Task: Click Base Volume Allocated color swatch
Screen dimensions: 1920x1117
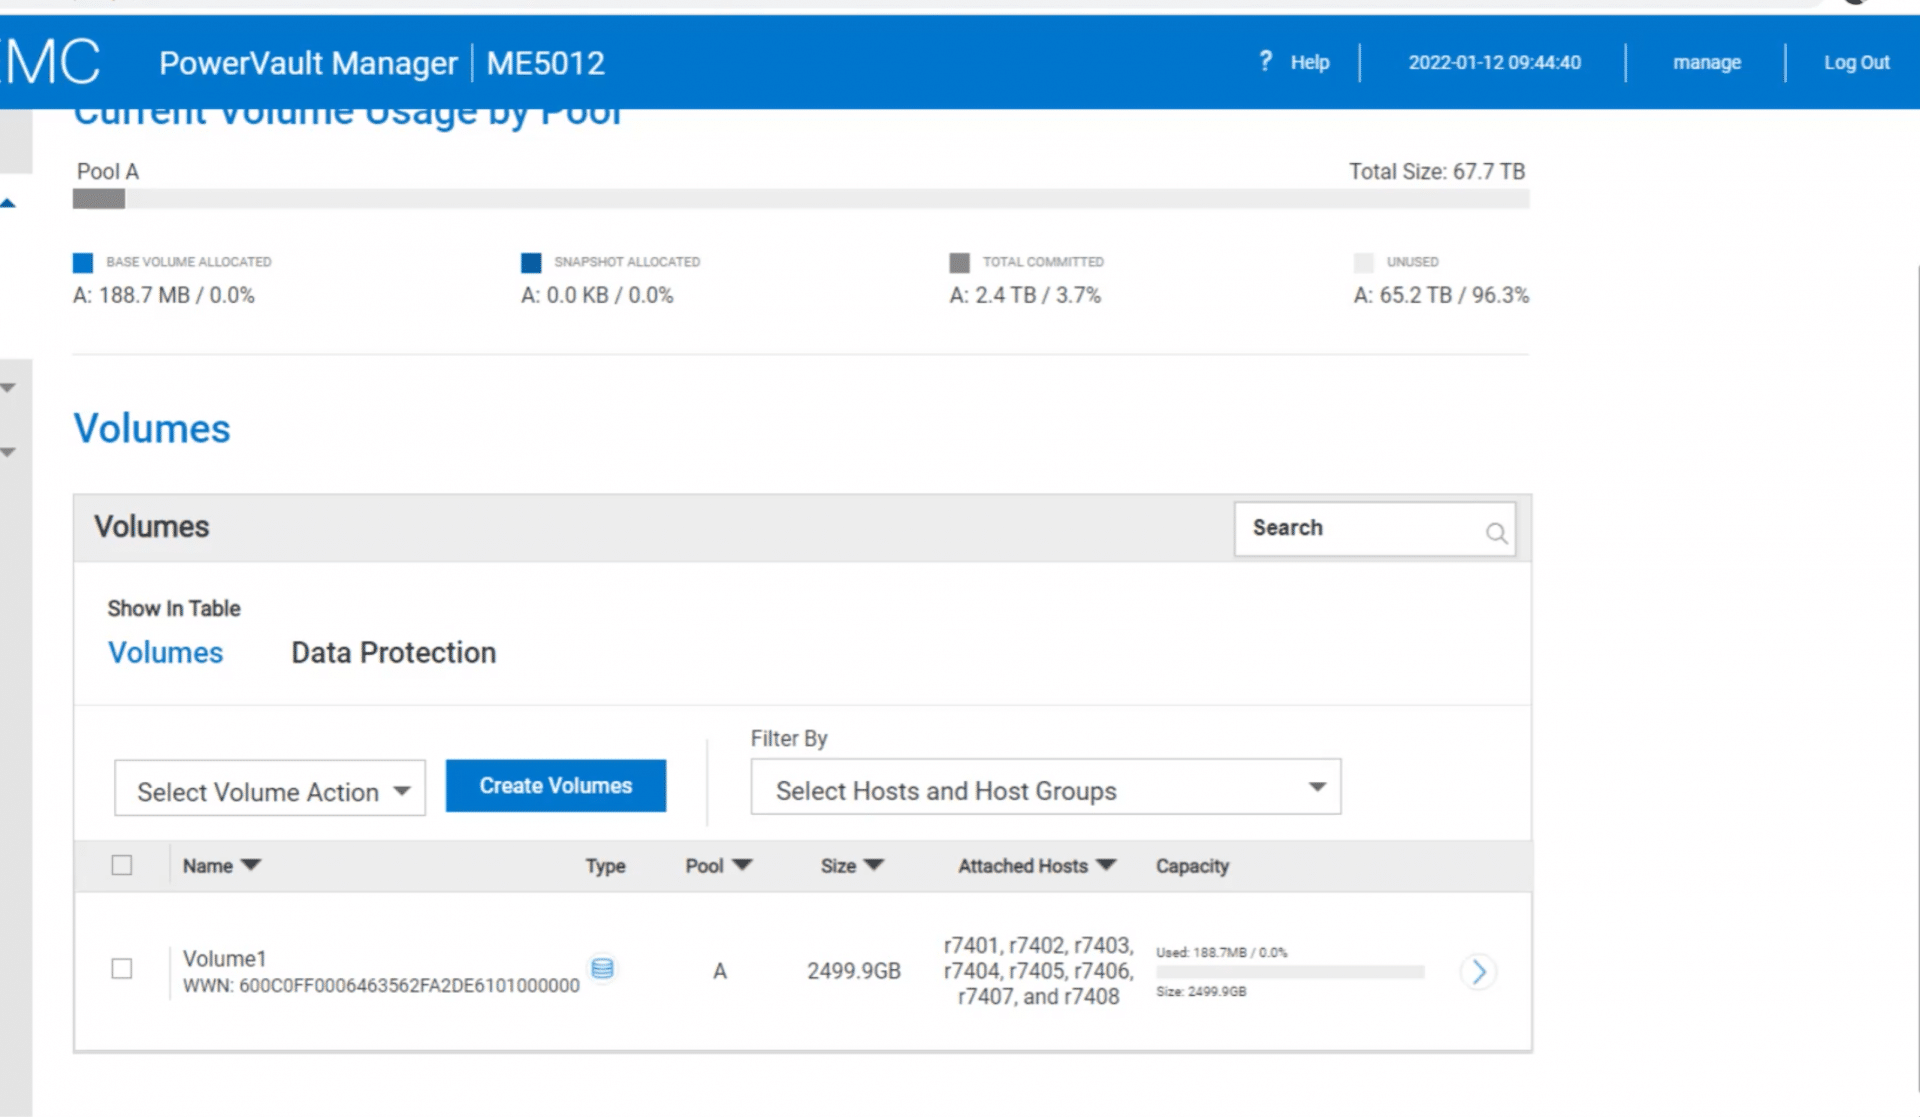Action: [x=83, y=263]
